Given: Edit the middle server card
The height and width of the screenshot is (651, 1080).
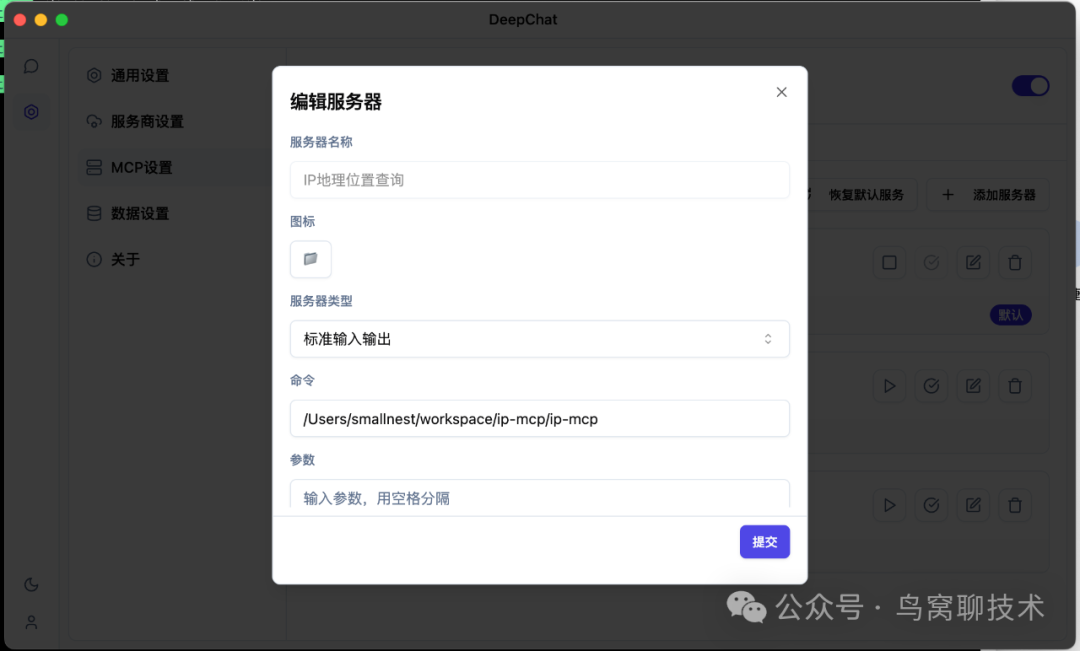Looking at the screenshot, I should 973,386.
